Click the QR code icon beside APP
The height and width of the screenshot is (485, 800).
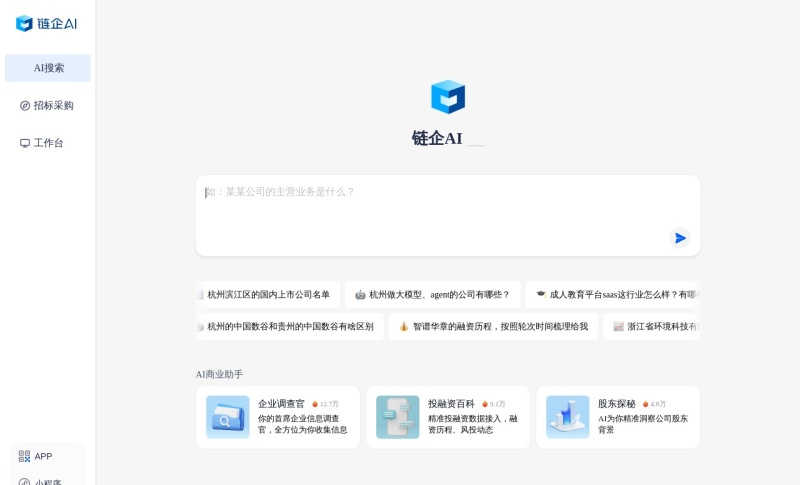tap(24, 456)
